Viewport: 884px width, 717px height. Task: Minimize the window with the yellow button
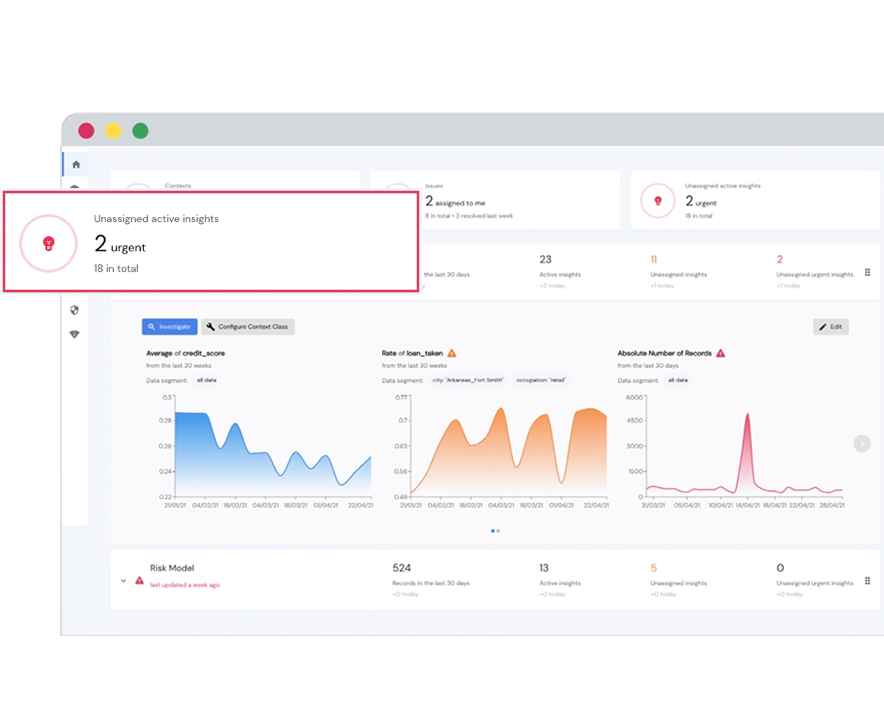[x=113, y=131]
